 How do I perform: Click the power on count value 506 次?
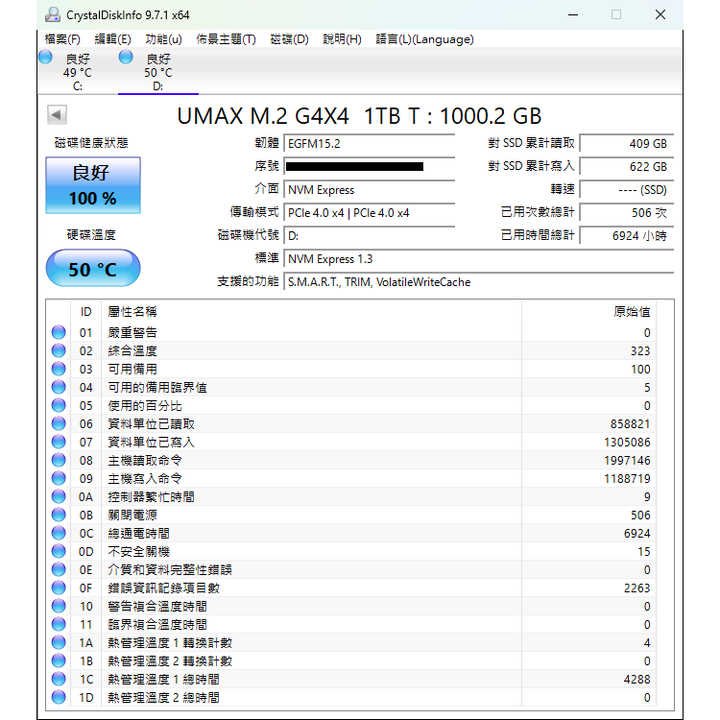point(627,213)
